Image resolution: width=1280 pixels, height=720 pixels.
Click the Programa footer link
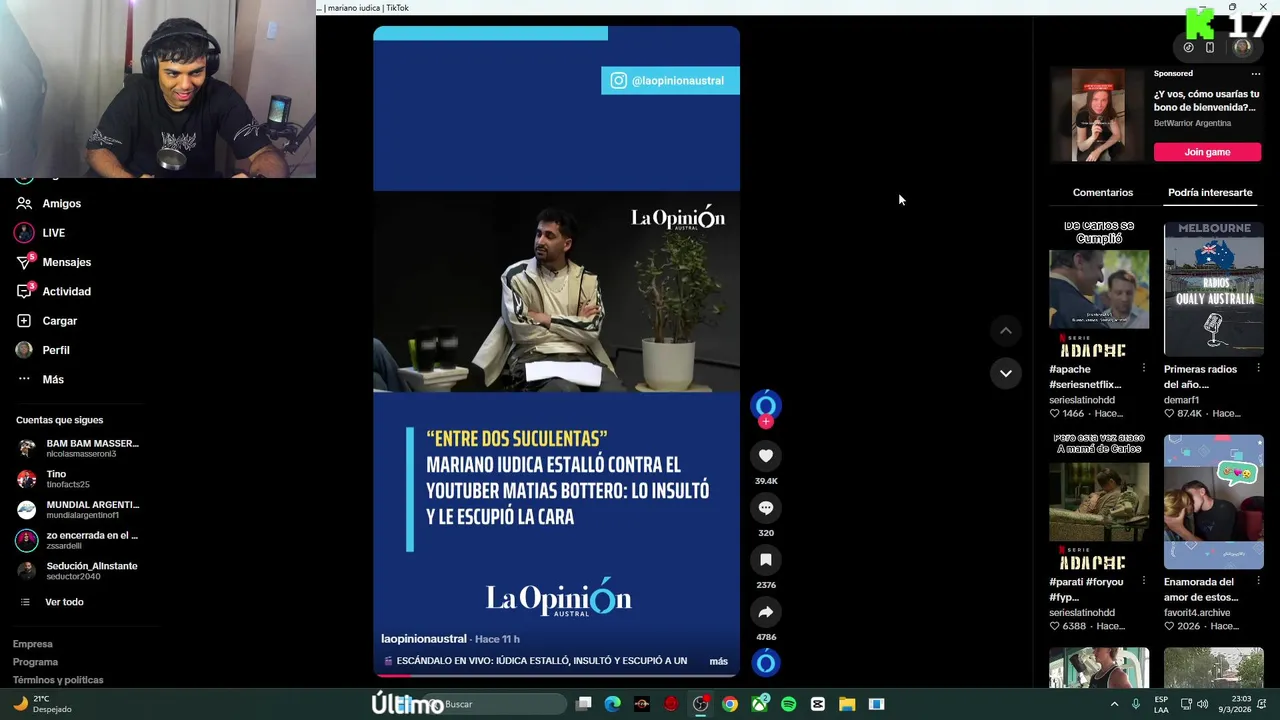(x=36, y=662)
